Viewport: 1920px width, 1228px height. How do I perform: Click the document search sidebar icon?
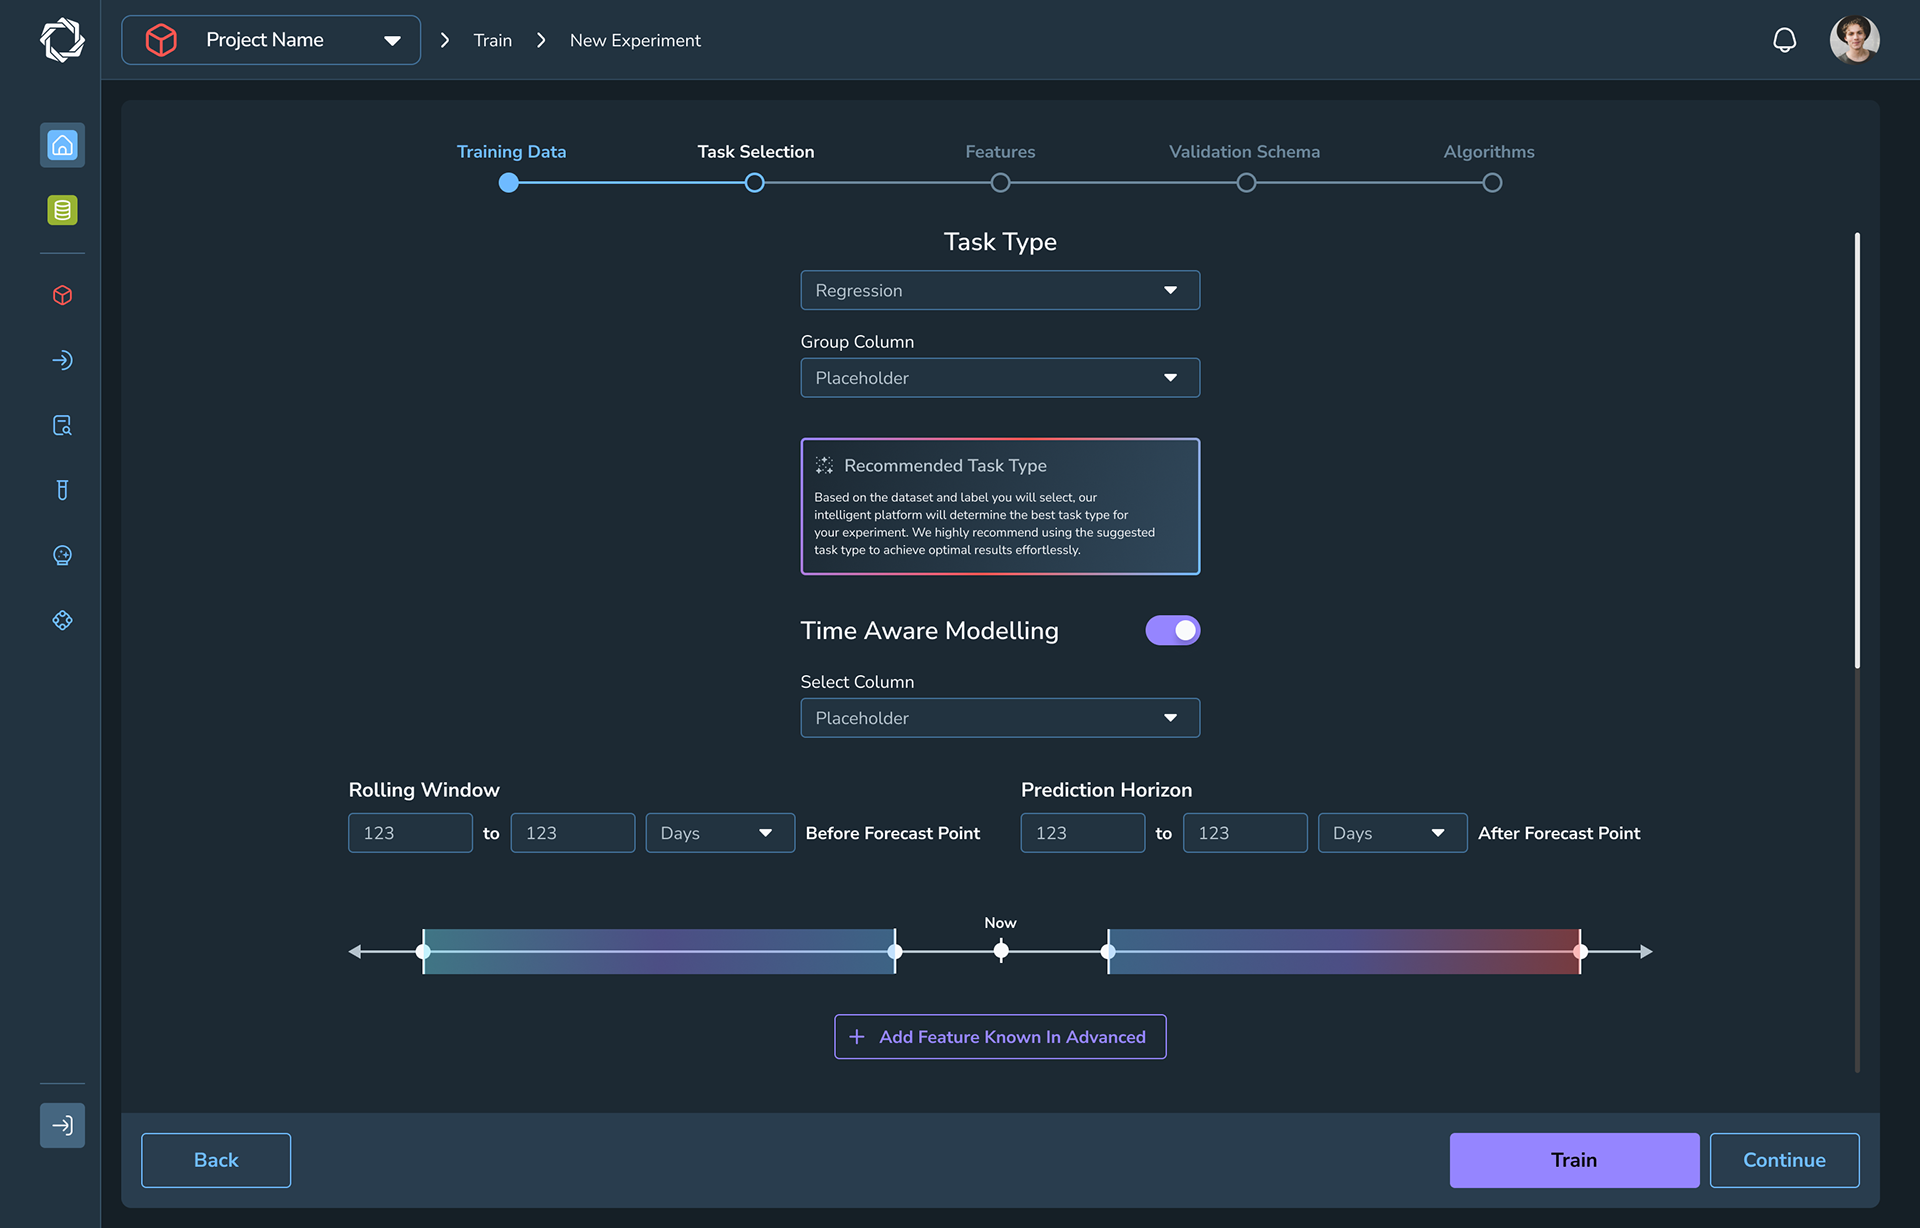(62, 425)
